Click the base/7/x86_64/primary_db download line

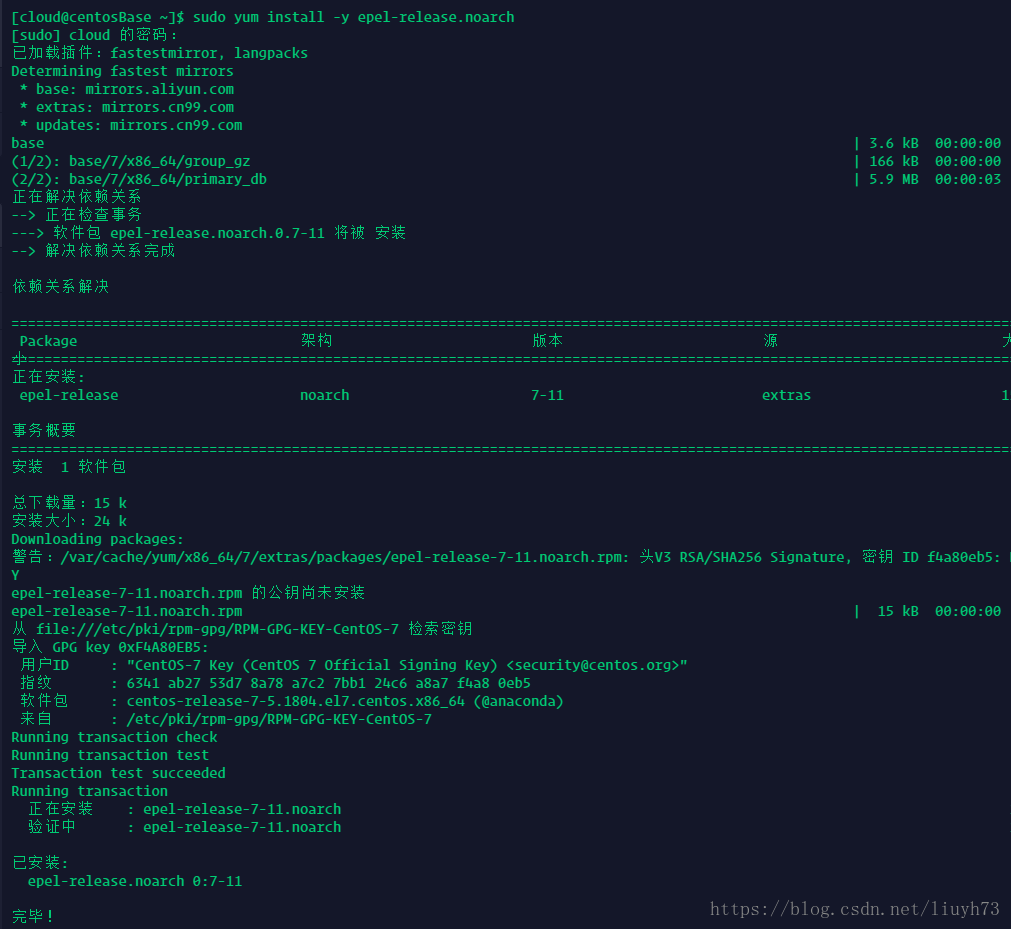click(139, 179)
